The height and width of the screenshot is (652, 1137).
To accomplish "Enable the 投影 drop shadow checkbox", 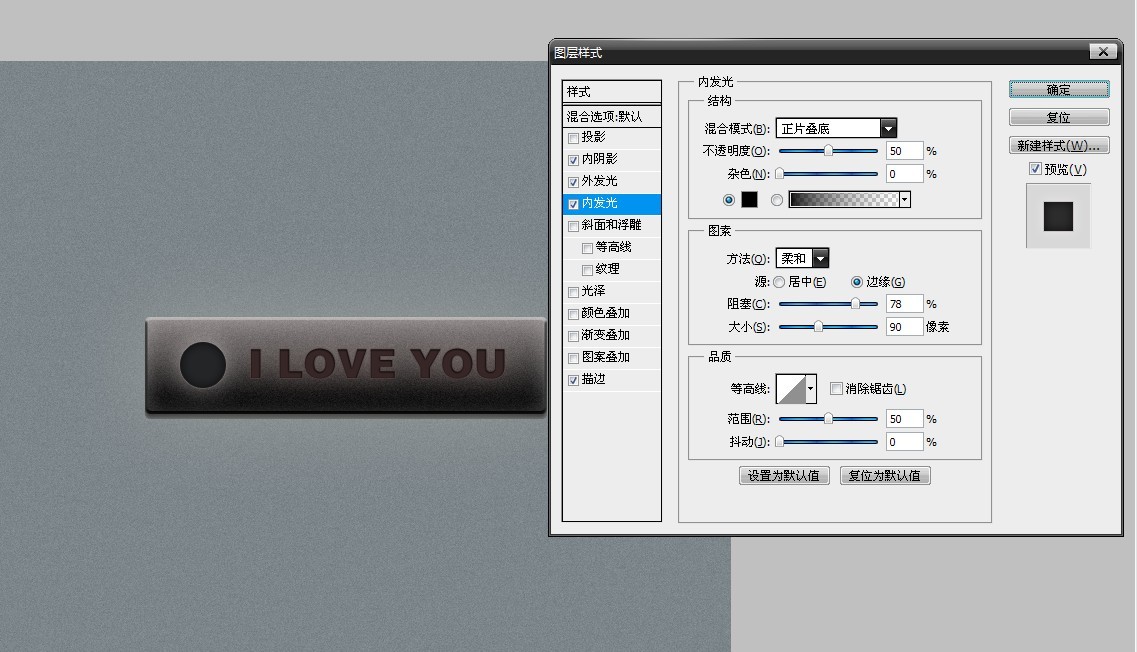I will click(573, 138).
